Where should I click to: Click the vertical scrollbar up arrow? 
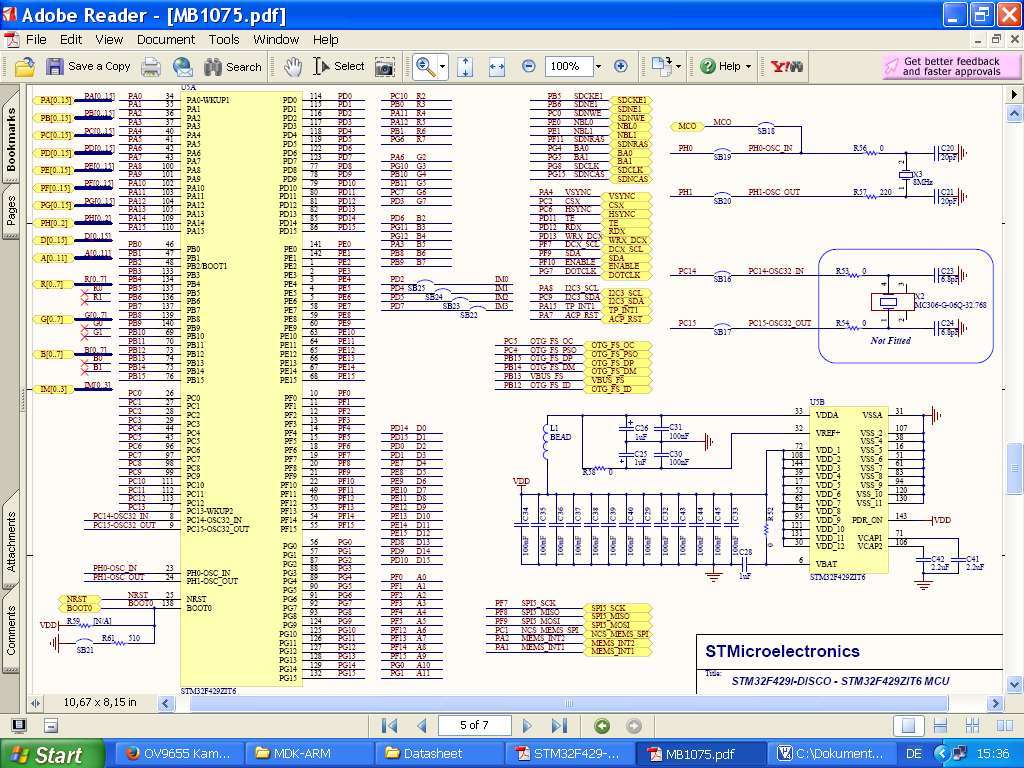click(1014, 114)
